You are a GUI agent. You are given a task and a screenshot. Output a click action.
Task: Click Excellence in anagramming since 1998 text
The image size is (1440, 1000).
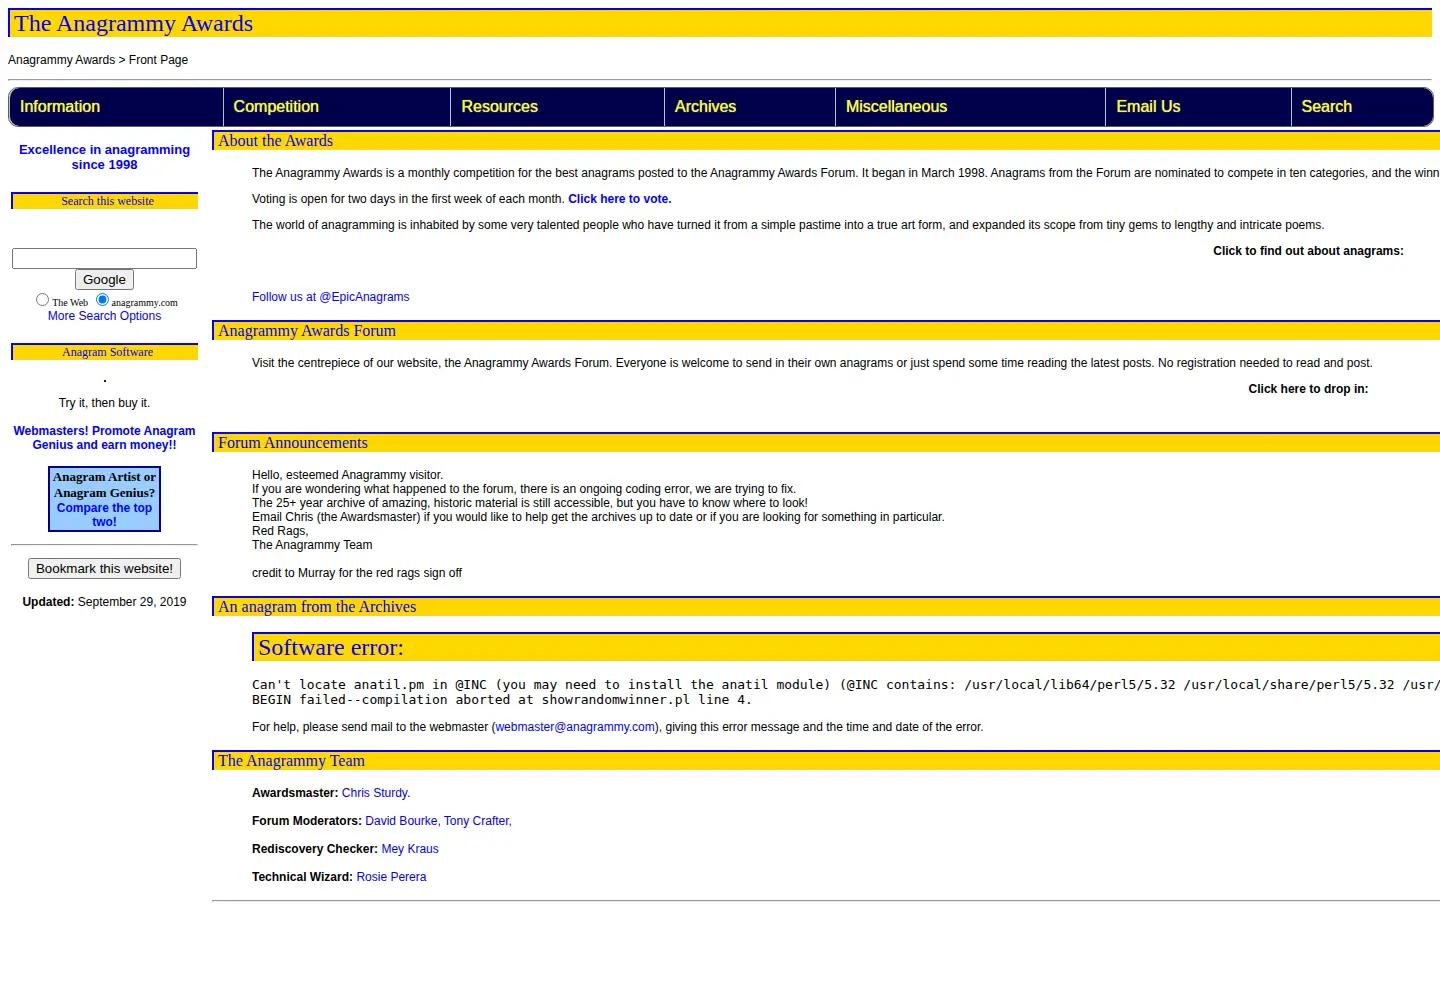click(x=104, y=157)
